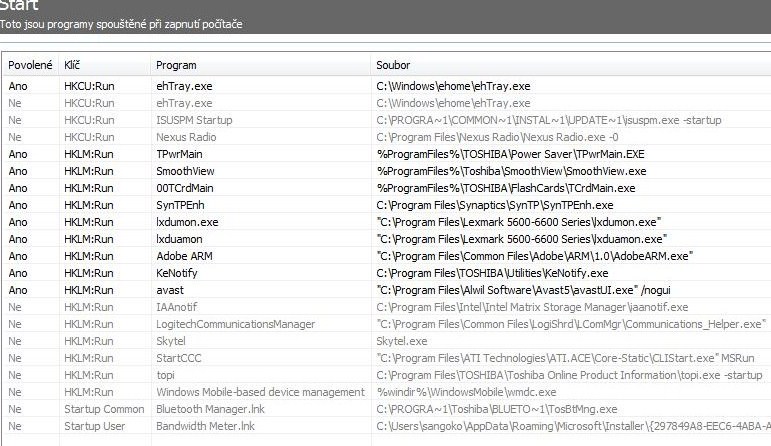This screenshot has width=771, height=446.
Task: Select the Bandwidth Meter.lnk entry
Action: click(x=206, y=426)
